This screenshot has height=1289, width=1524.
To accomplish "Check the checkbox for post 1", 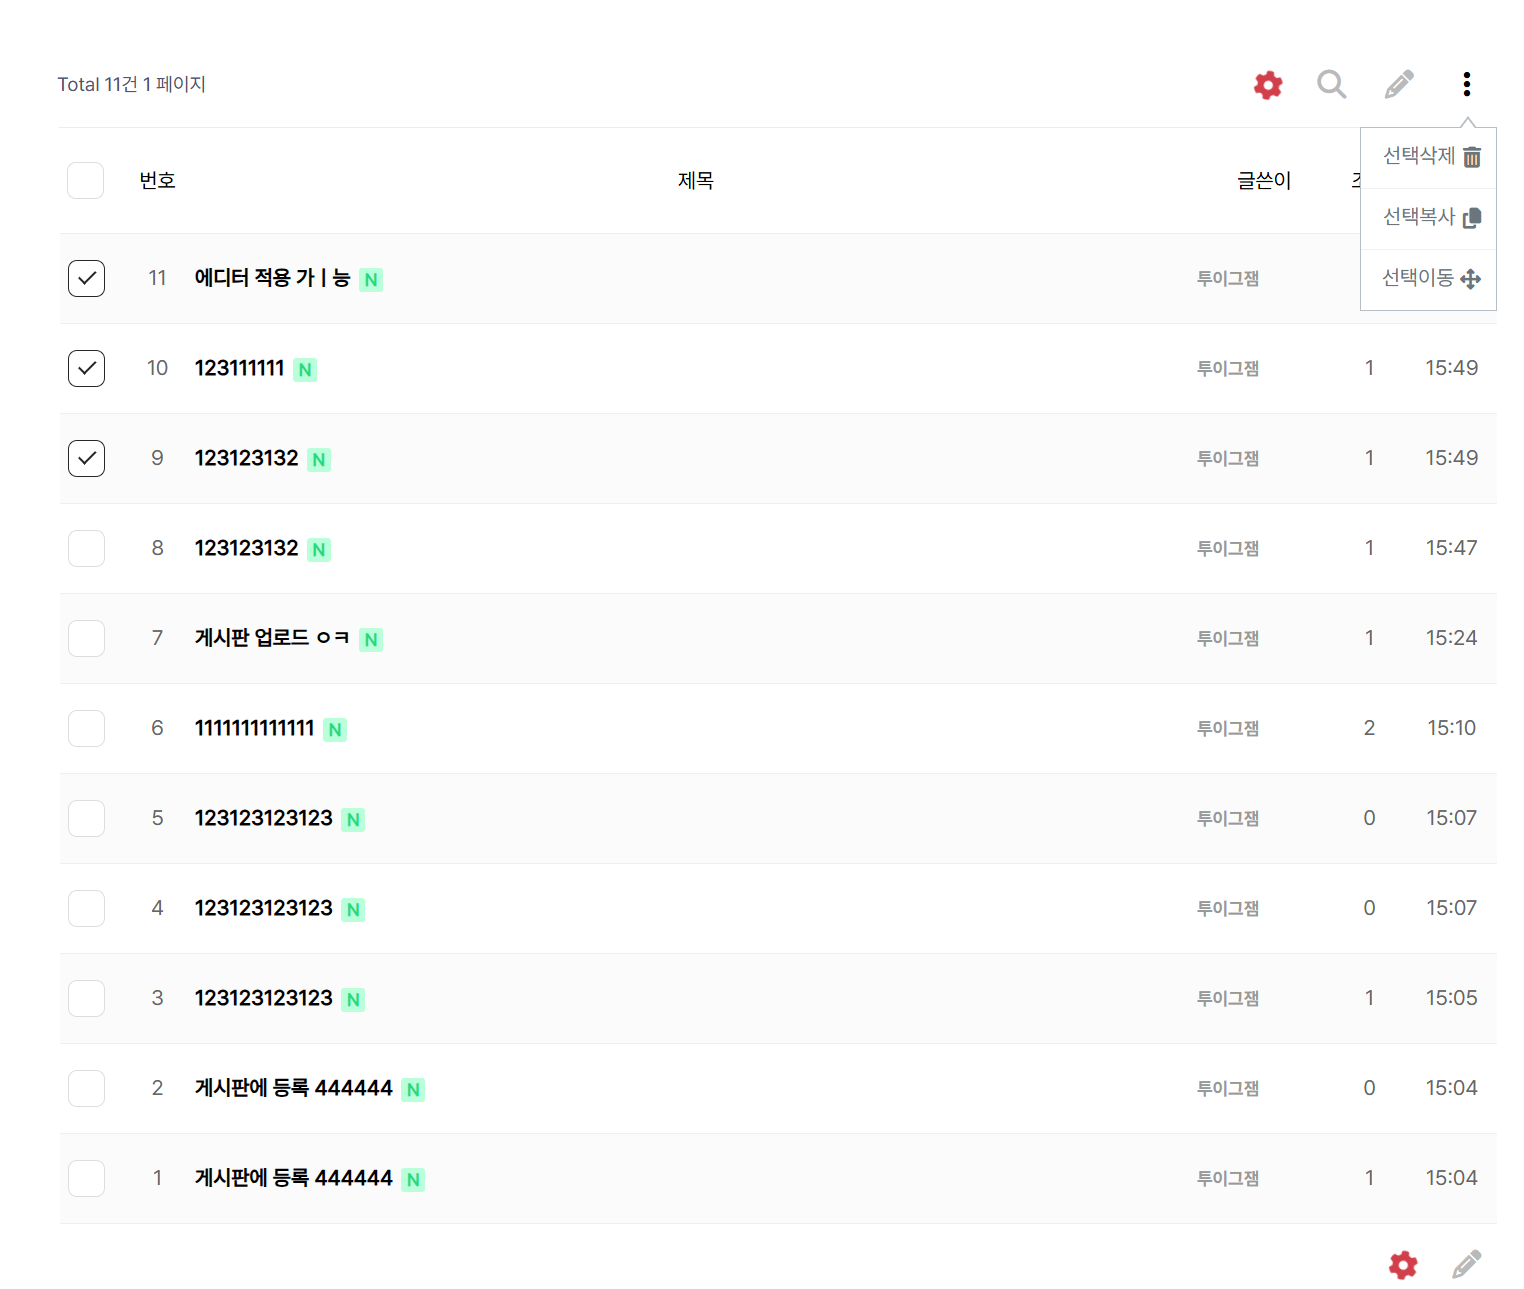I will (86, 1178).
